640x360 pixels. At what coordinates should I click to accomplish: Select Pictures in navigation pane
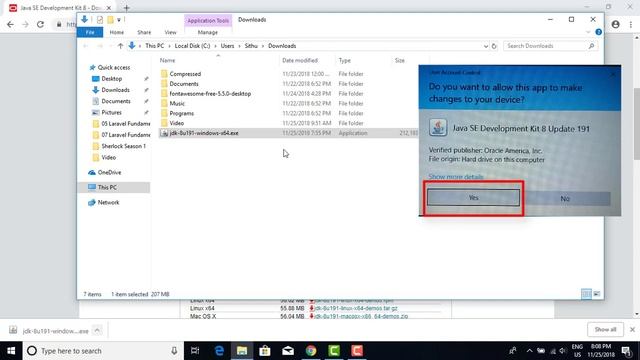pyautogui.click(x=111, y=112)
